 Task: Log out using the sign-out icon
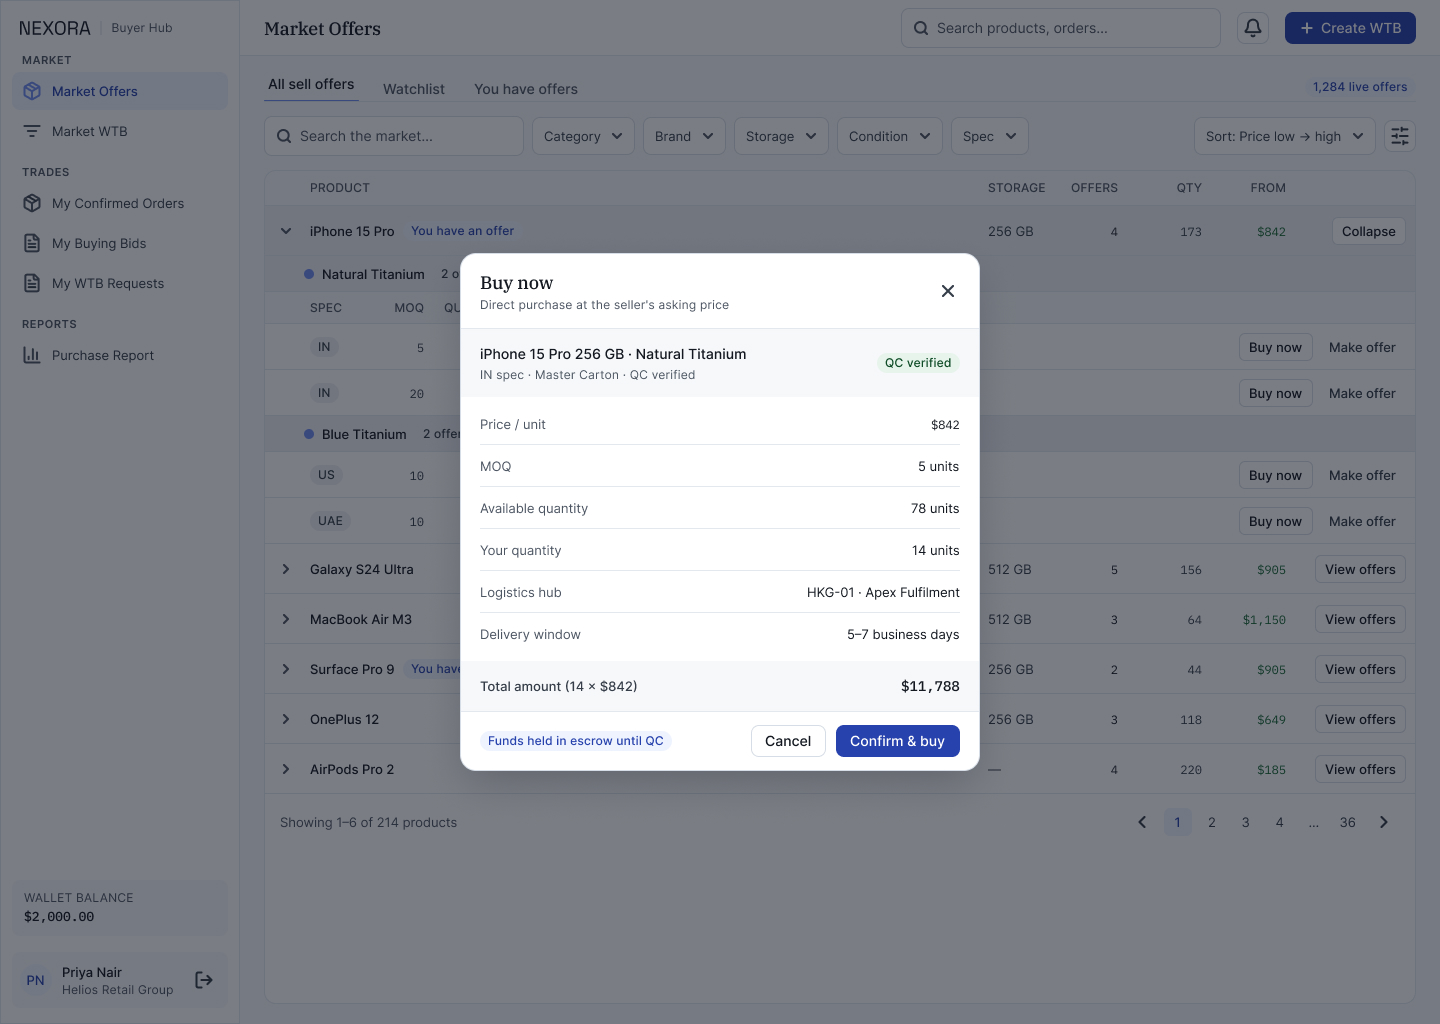pos(204,980)
